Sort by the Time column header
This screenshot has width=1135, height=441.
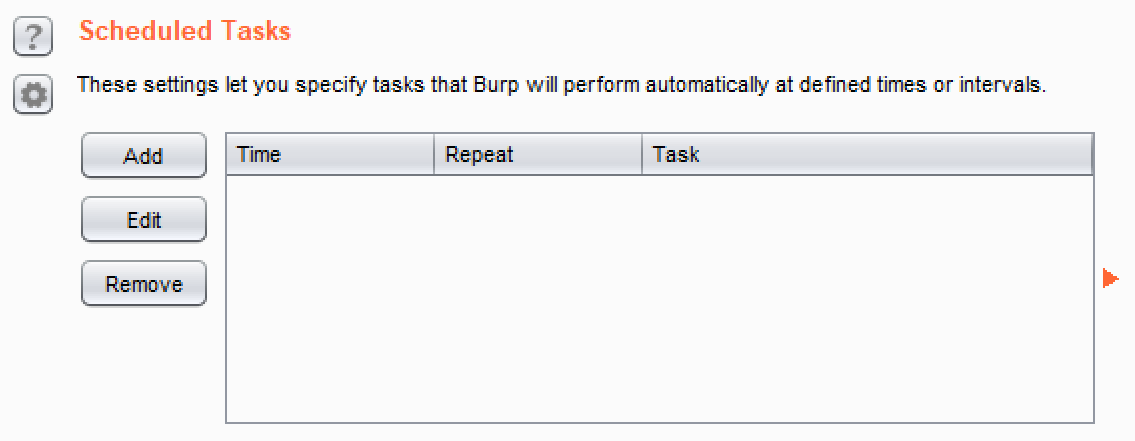coord(330,155)
